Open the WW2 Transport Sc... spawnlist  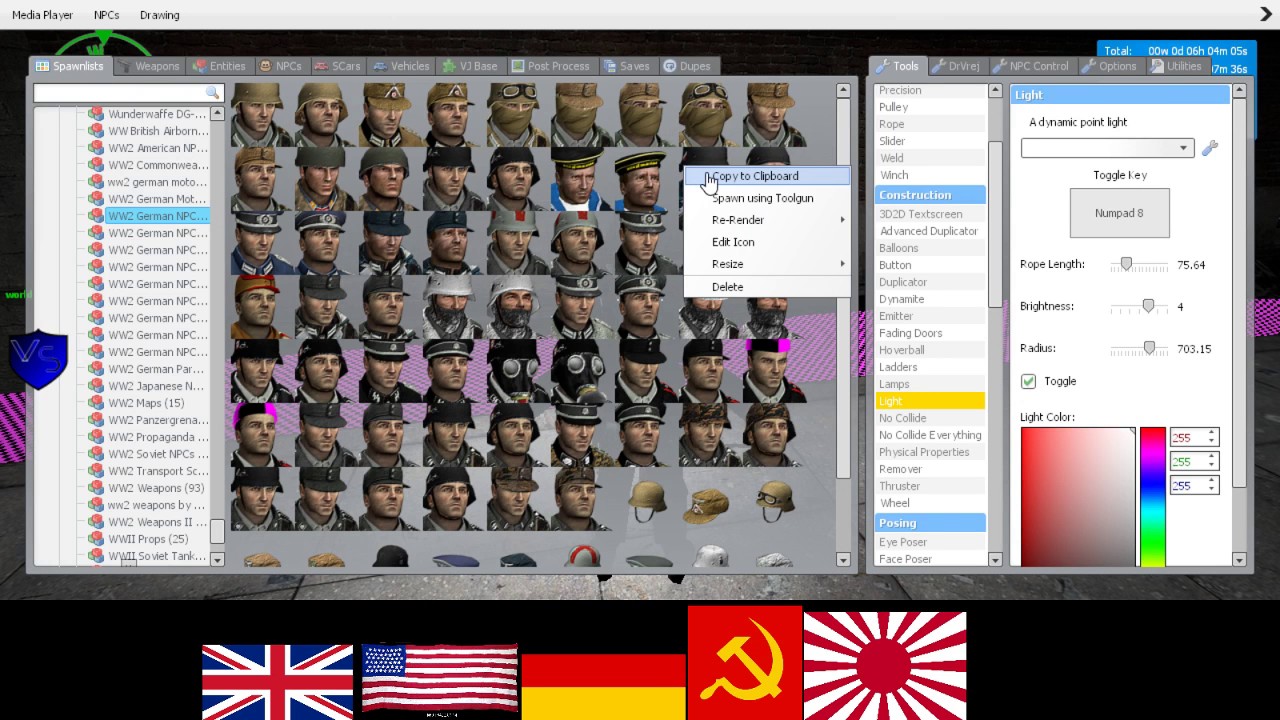(158, 471)
